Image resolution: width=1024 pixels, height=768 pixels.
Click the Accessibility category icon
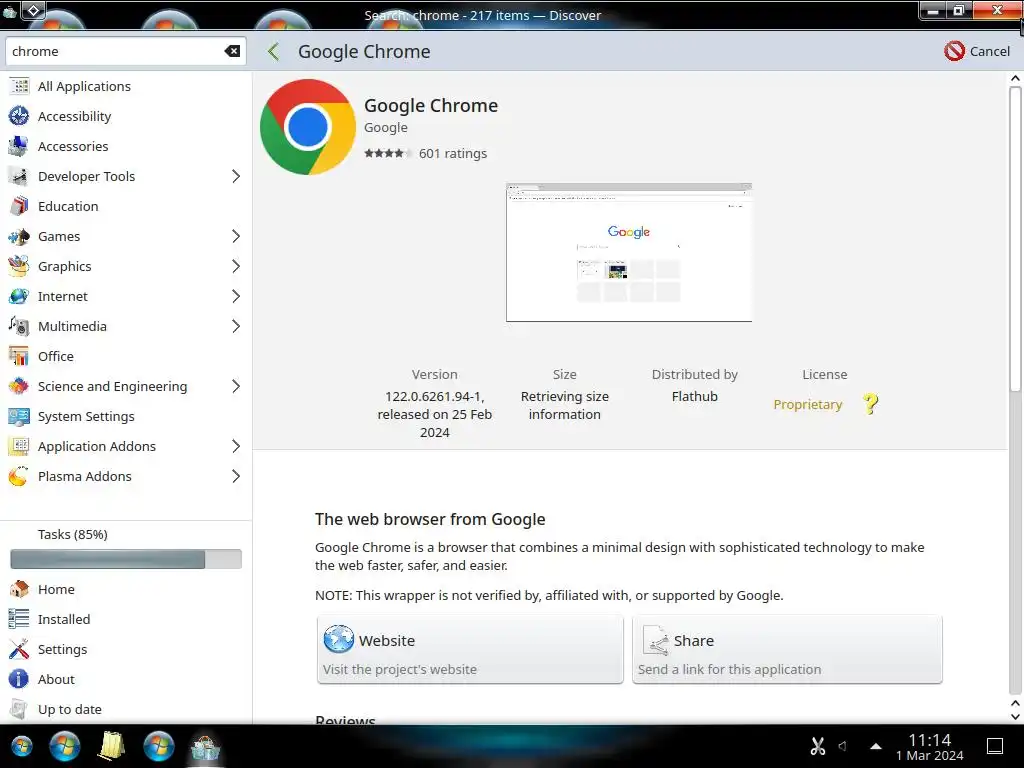coord(19,116)
